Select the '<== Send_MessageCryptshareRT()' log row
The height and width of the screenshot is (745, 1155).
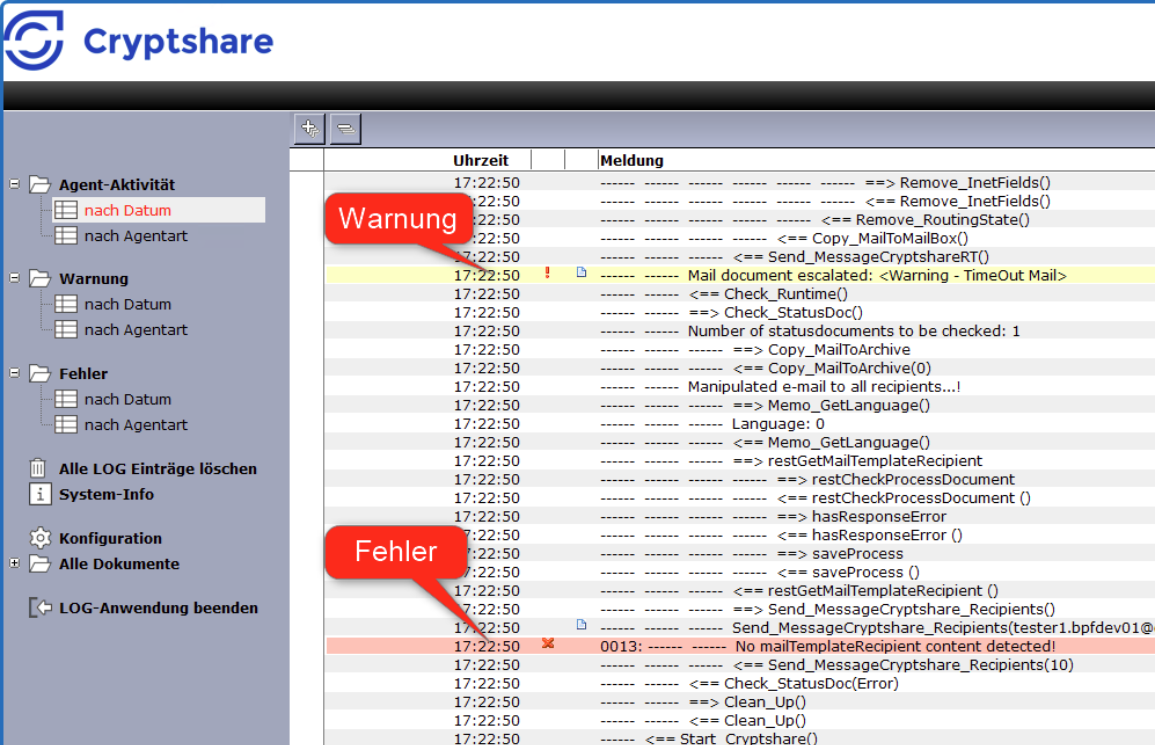pyautogui.click(x=740, y=256)
